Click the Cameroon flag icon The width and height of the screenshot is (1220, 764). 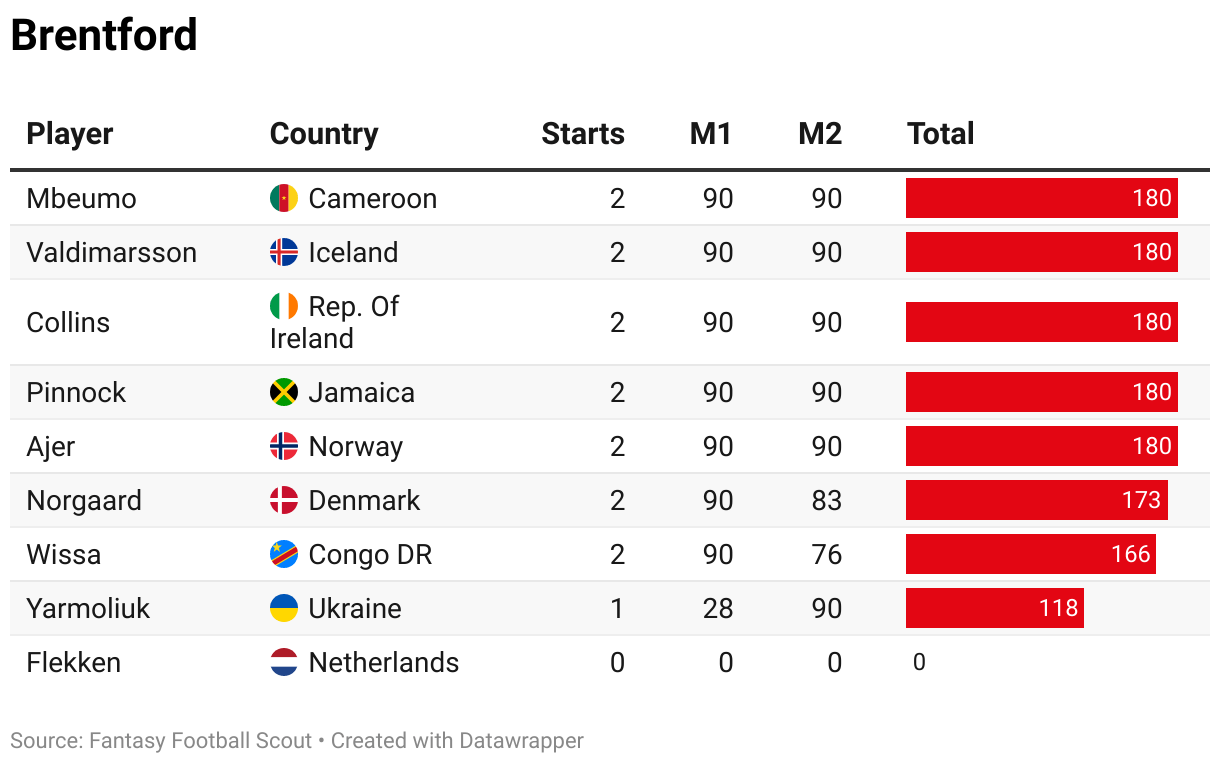284,198
